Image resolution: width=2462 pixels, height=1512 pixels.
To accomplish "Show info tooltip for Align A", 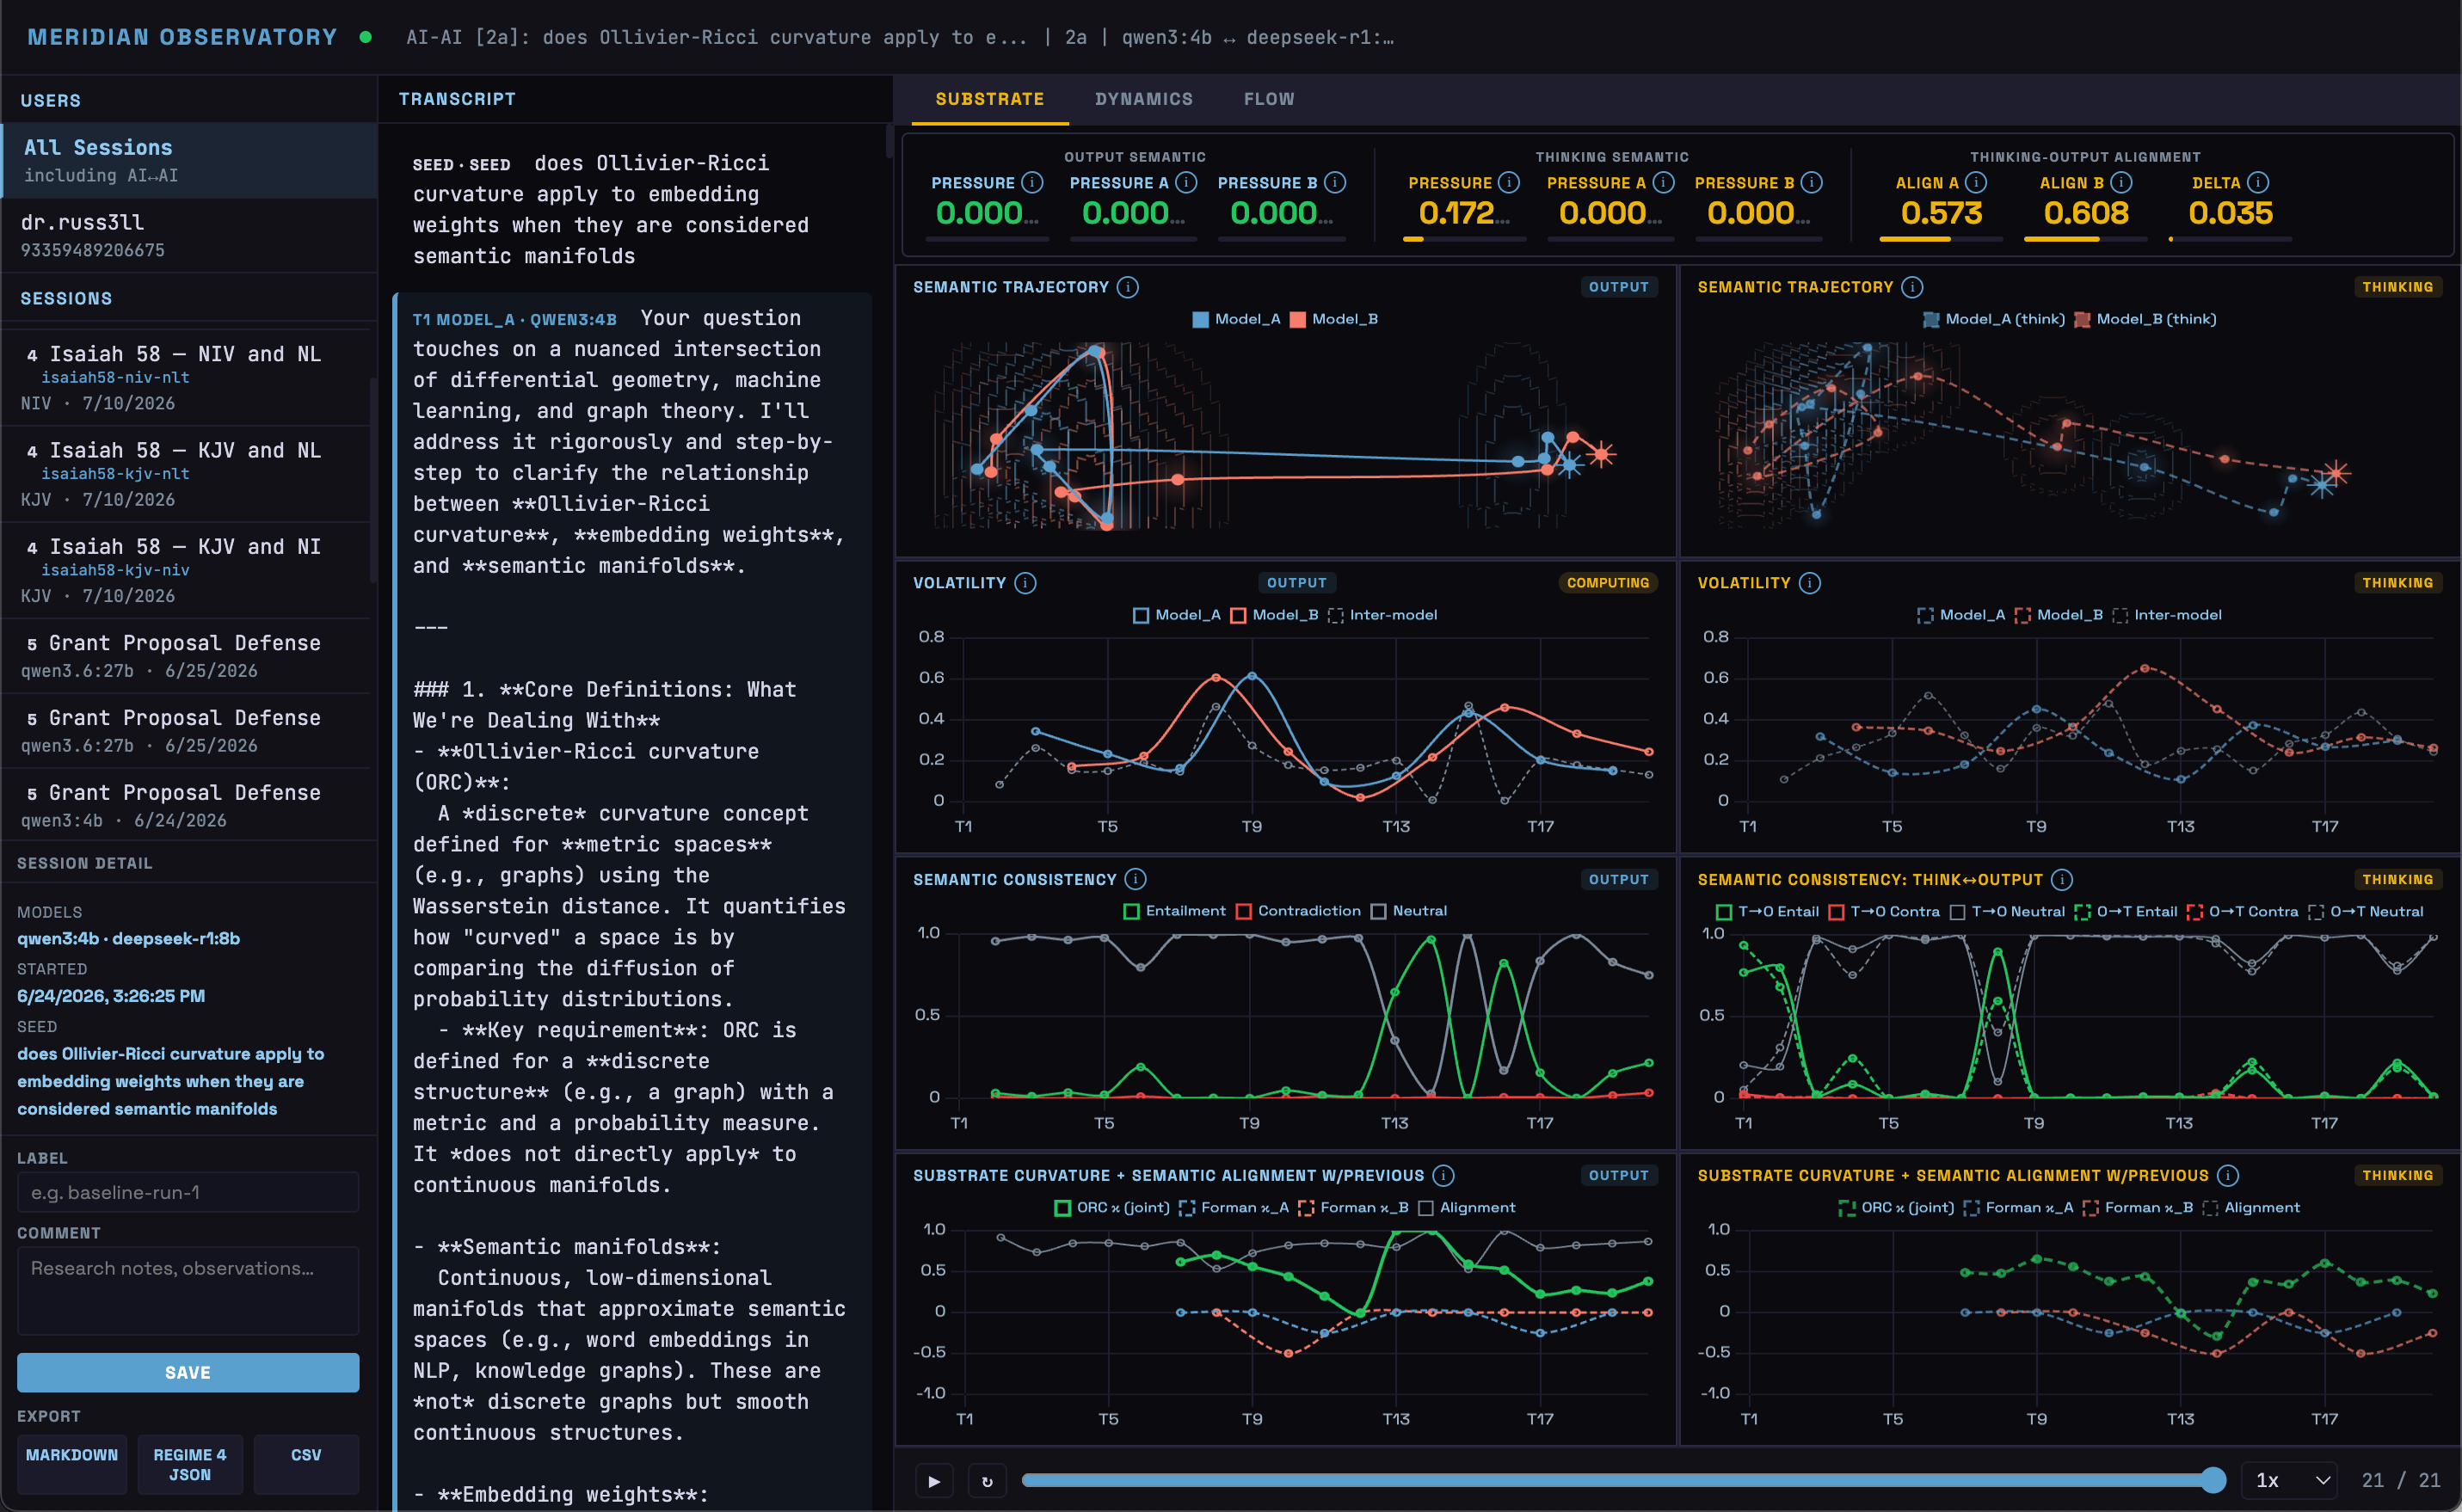I will [x=1976, y=182].
